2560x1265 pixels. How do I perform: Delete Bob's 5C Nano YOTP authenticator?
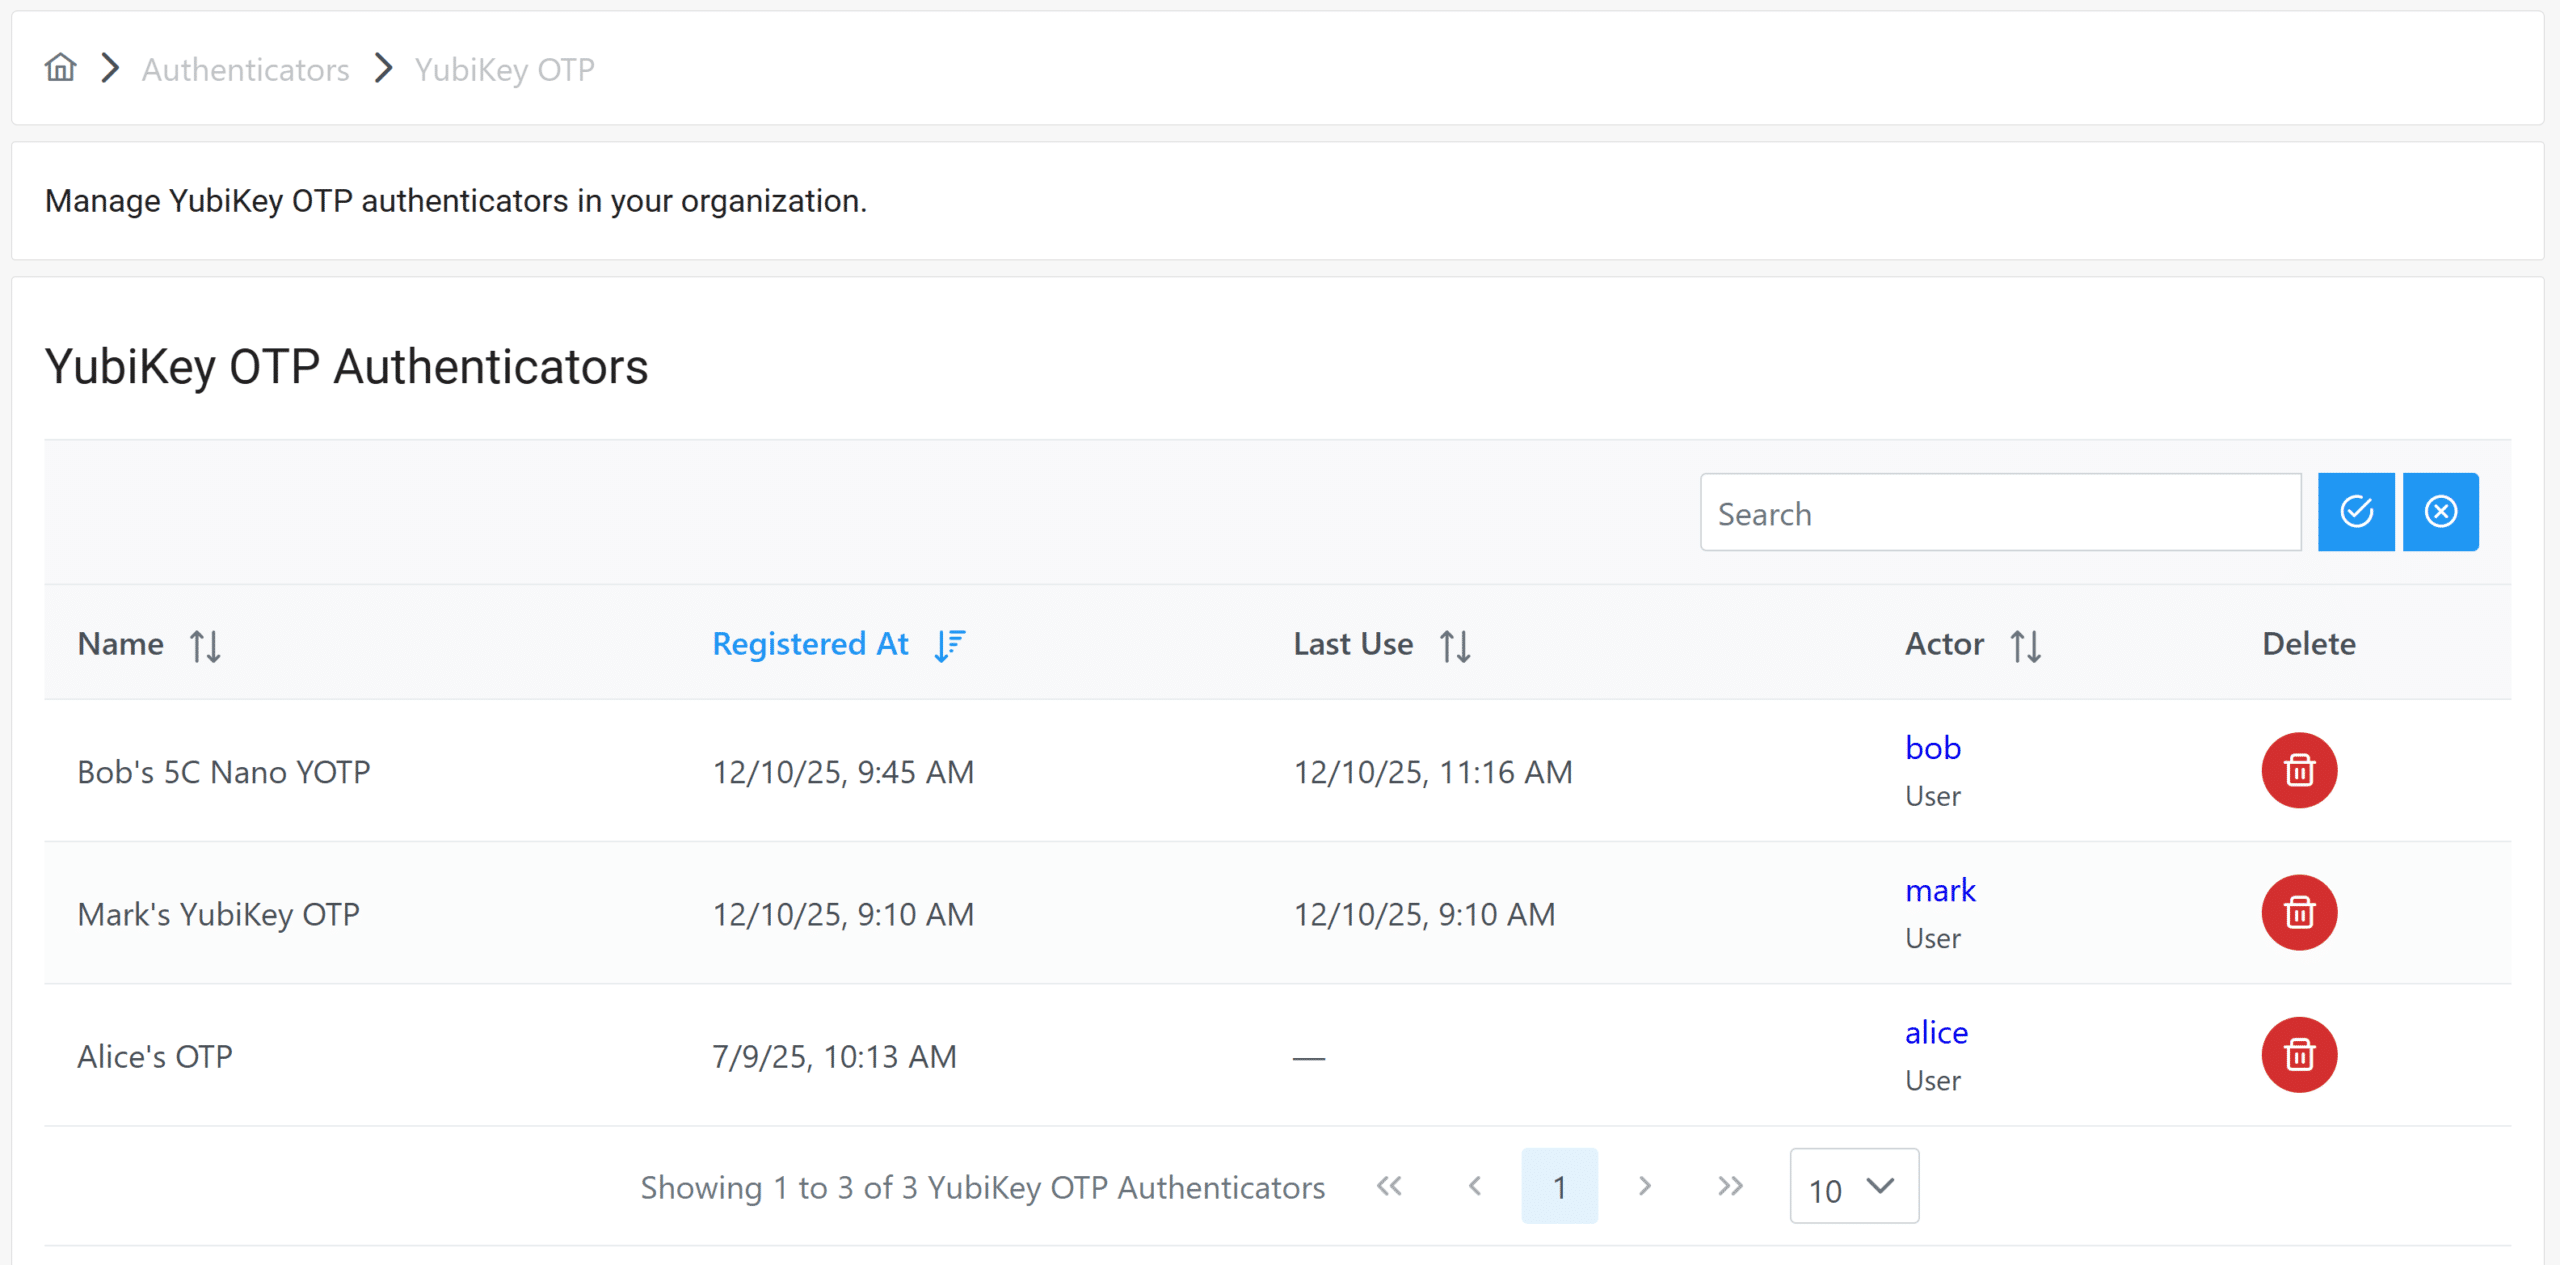tap(2299, 770)
